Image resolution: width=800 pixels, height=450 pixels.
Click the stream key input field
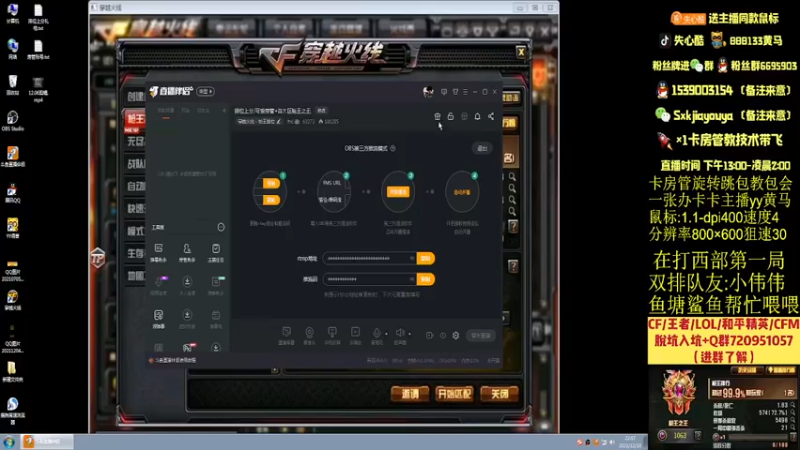[369, 279]
